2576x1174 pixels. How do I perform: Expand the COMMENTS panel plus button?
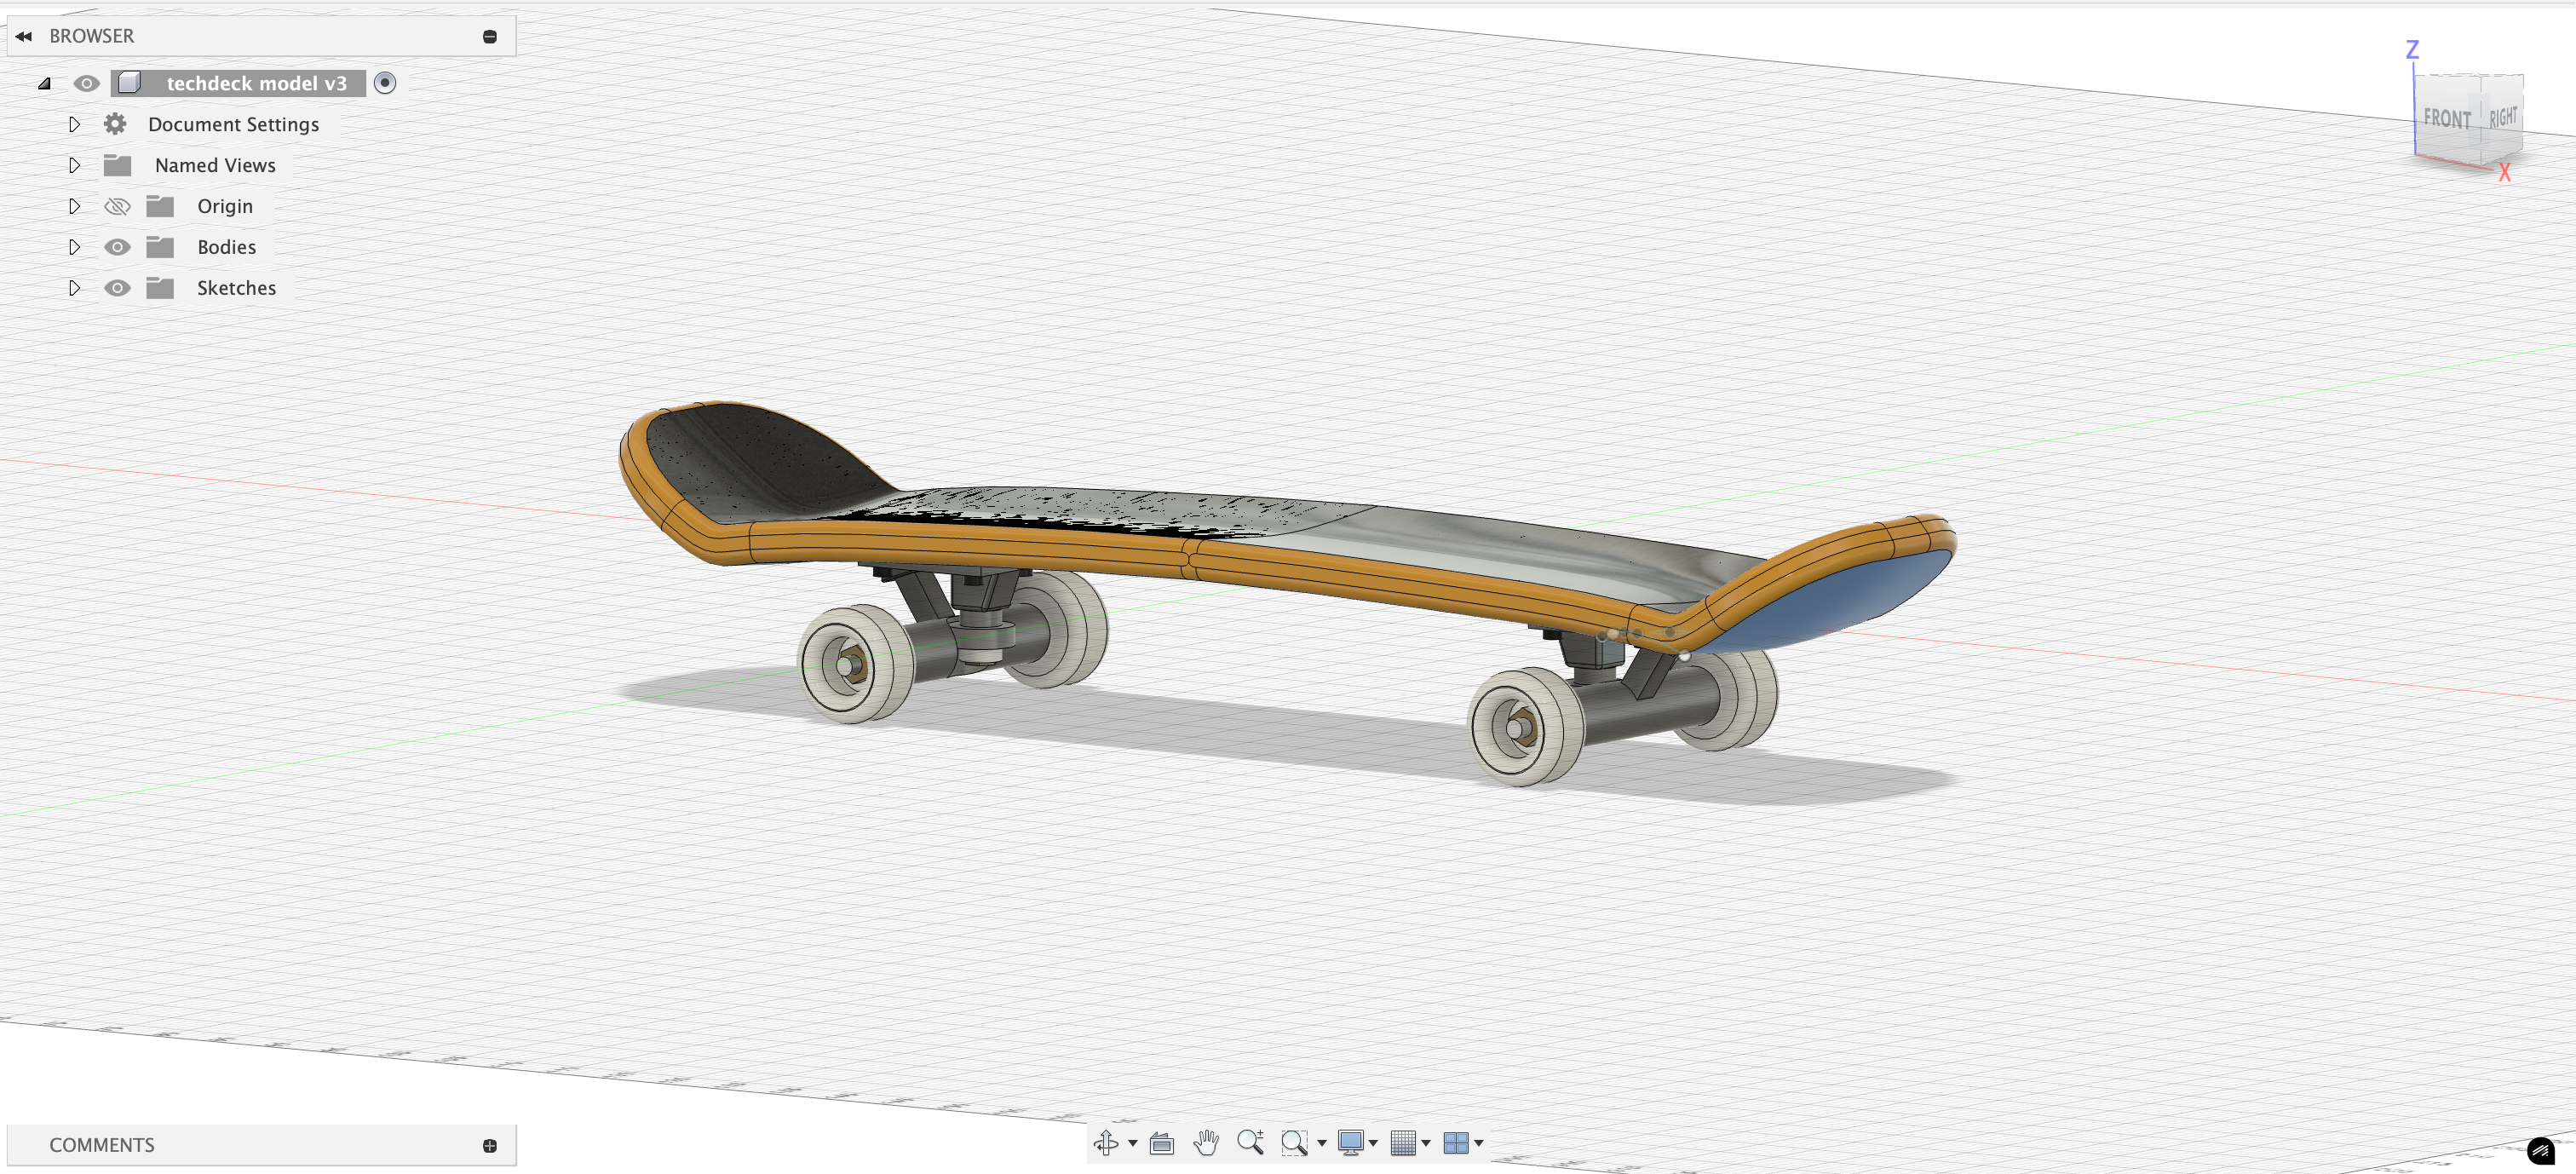(x=490, y=1145)
